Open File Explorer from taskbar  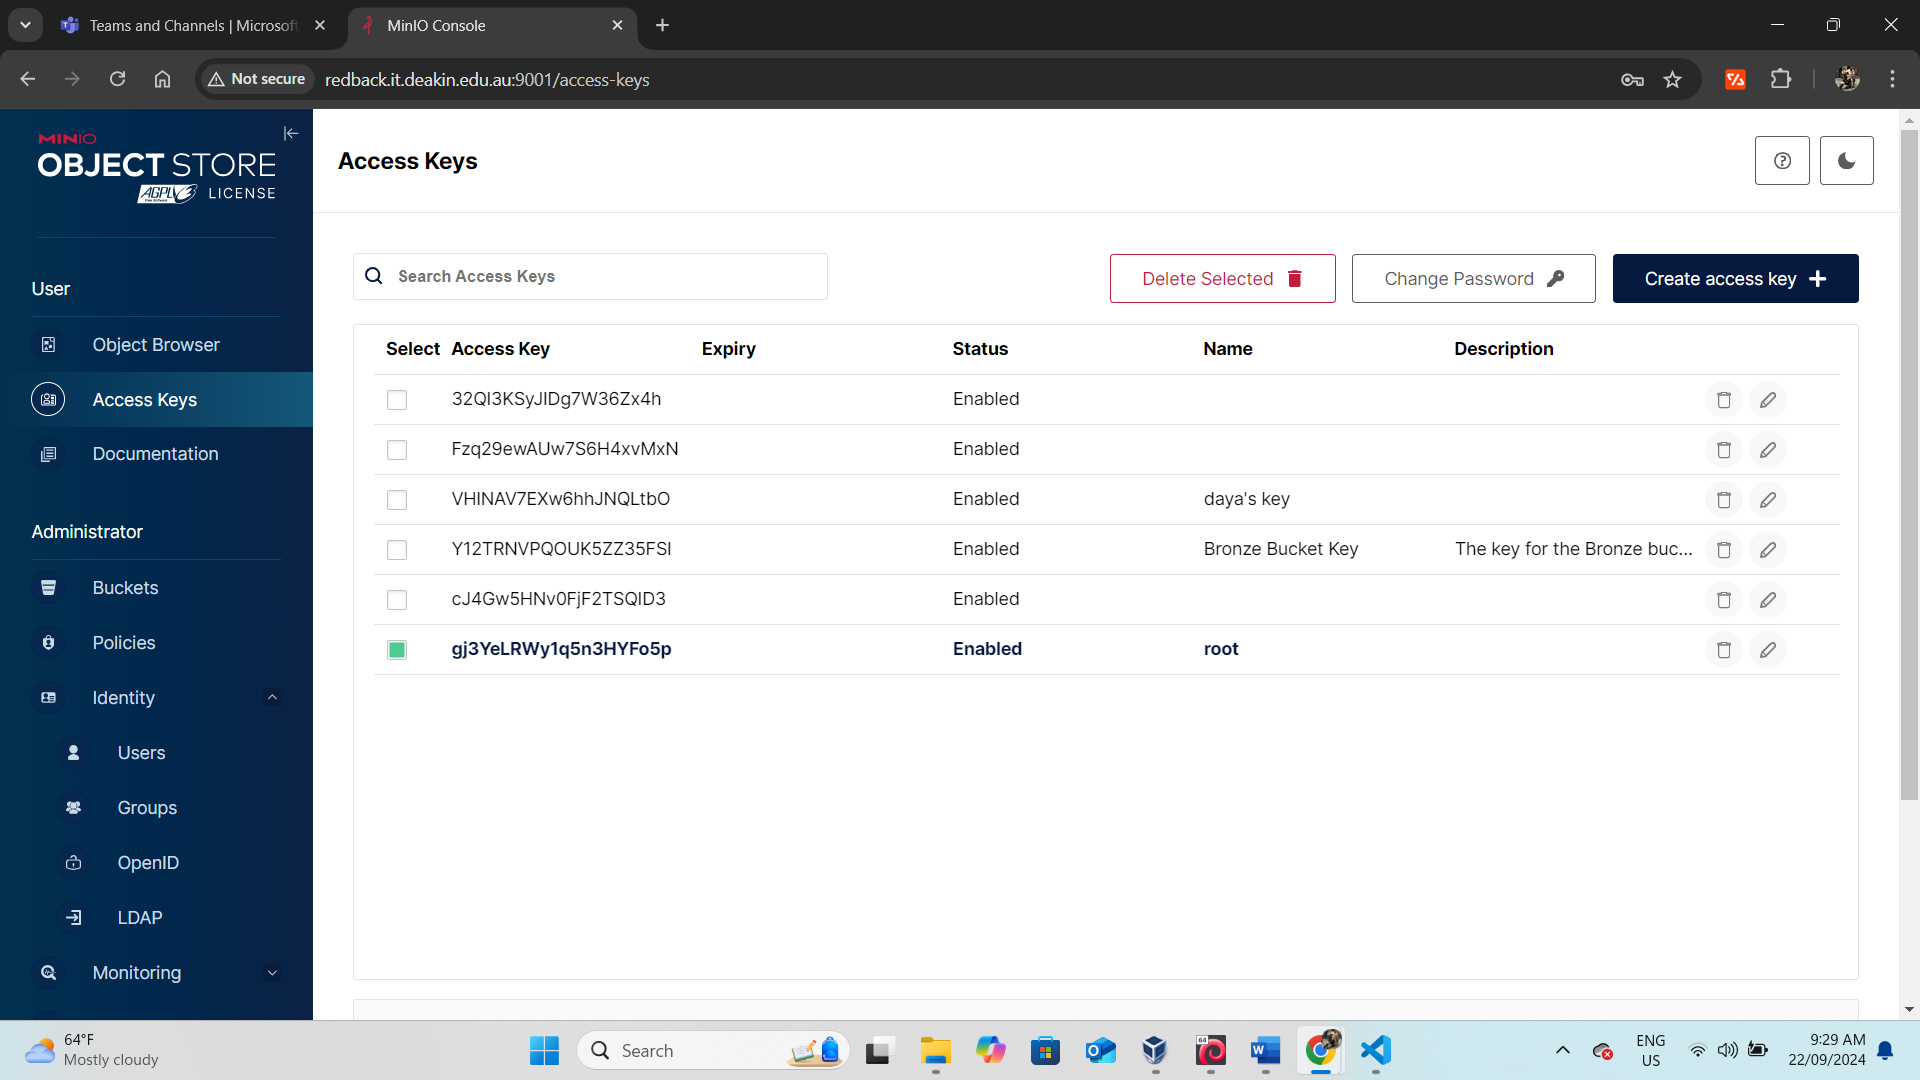(935, 1050)
